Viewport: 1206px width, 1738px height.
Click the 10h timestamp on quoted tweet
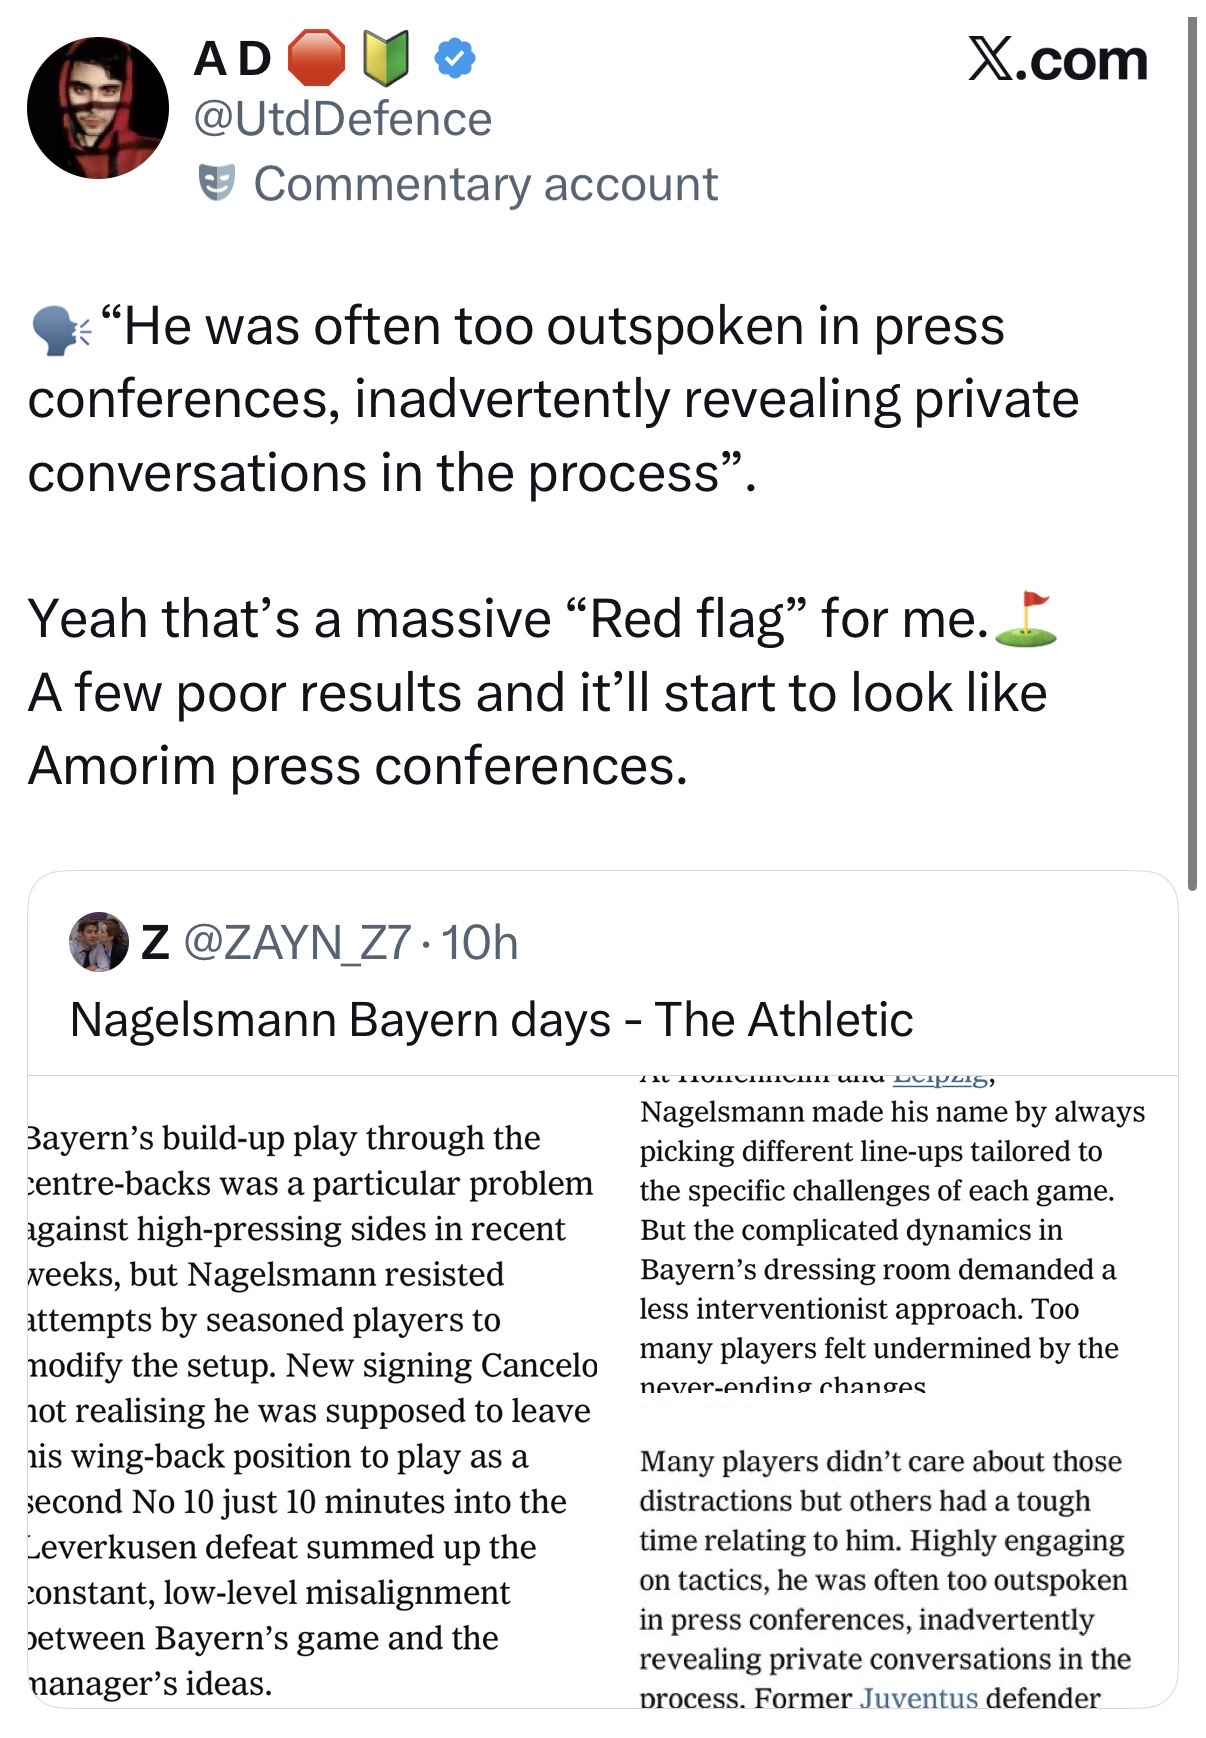coord(480,942)
